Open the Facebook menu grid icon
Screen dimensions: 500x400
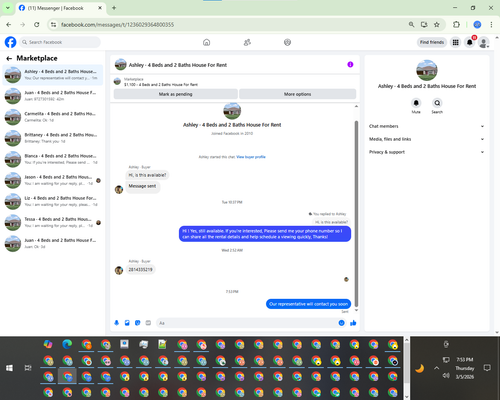coord(455,42)
